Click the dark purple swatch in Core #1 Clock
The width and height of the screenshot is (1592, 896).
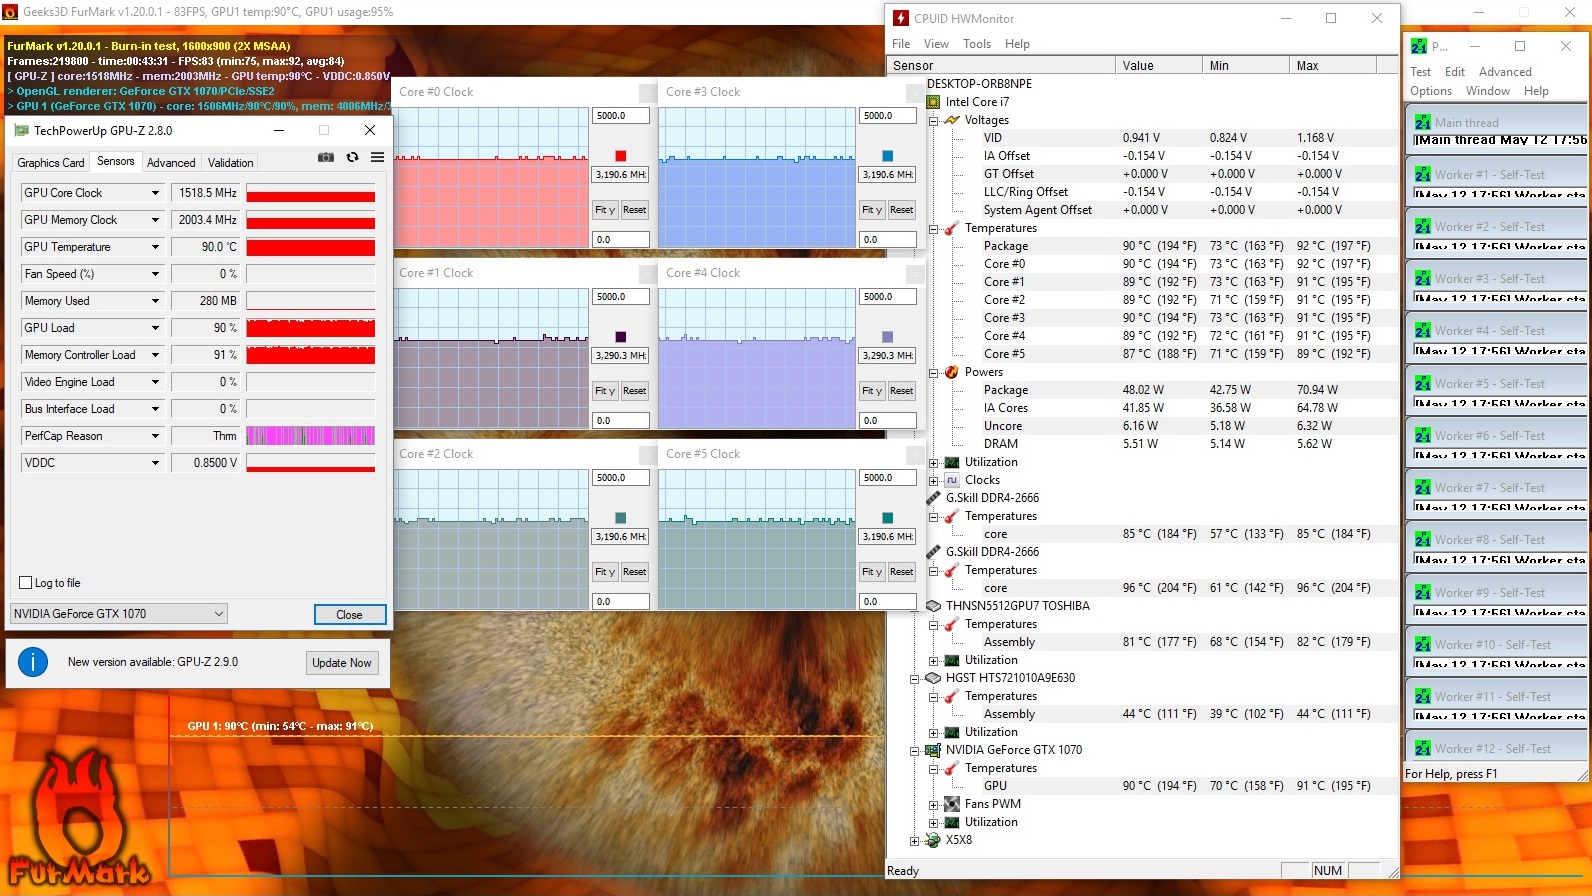tap(621, 337)
